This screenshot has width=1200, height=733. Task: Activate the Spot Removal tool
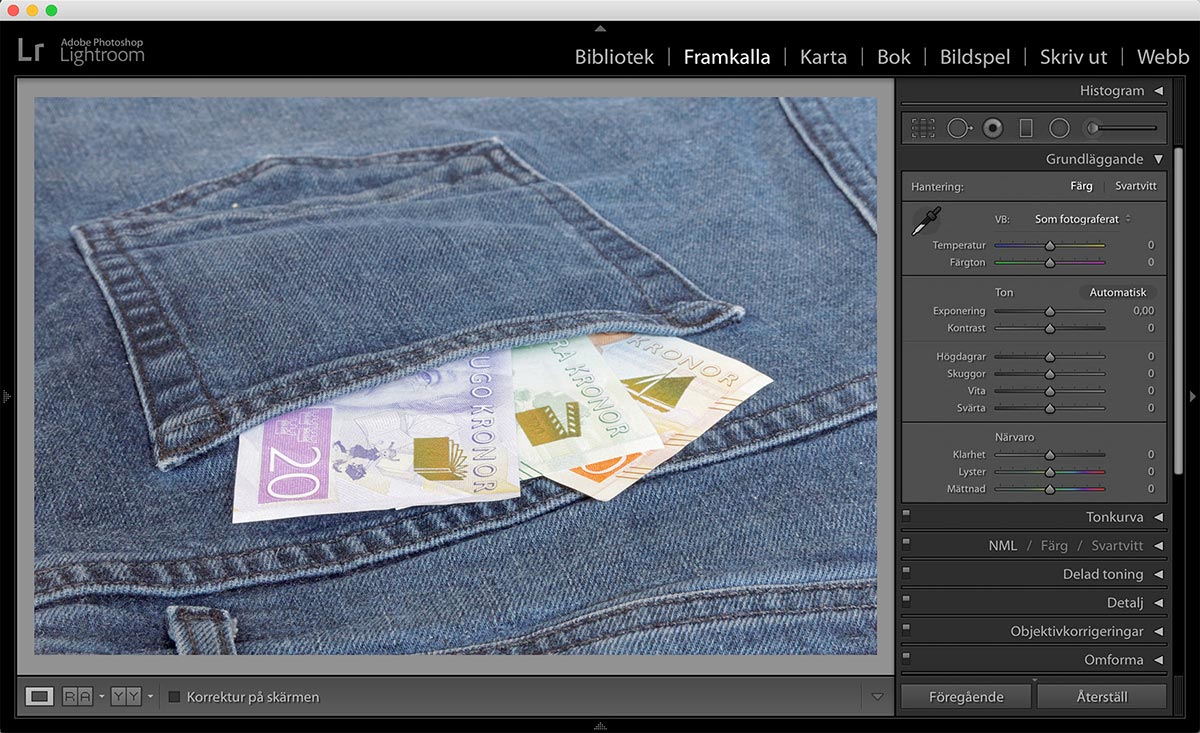[960, 128]
